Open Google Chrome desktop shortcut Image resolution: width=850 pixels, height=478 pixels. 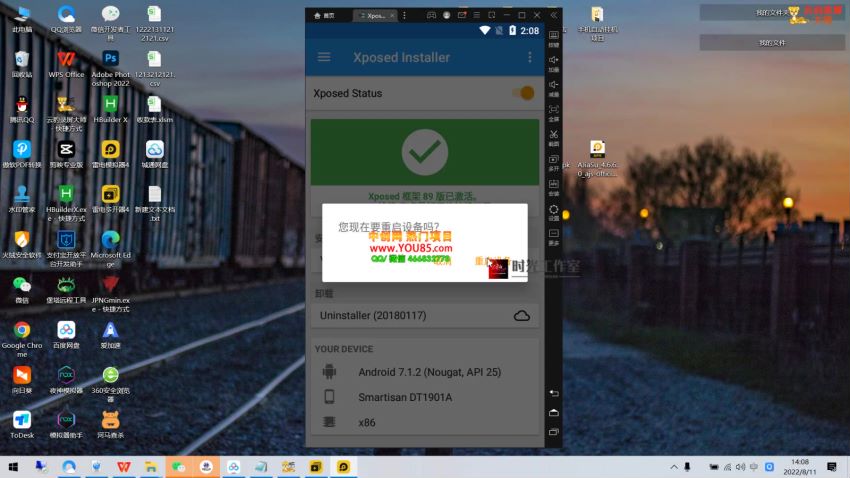[22, 339]
